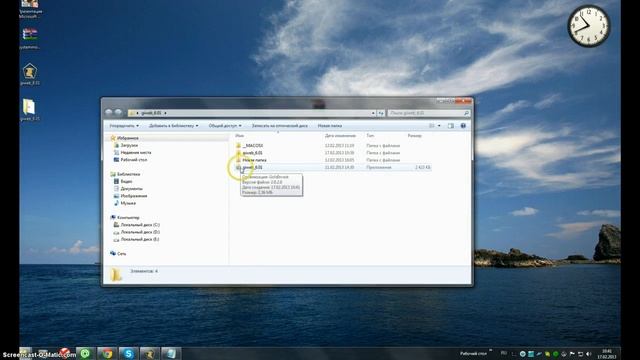
Task: Sort by the Тип column header
Action: point(370,135)
